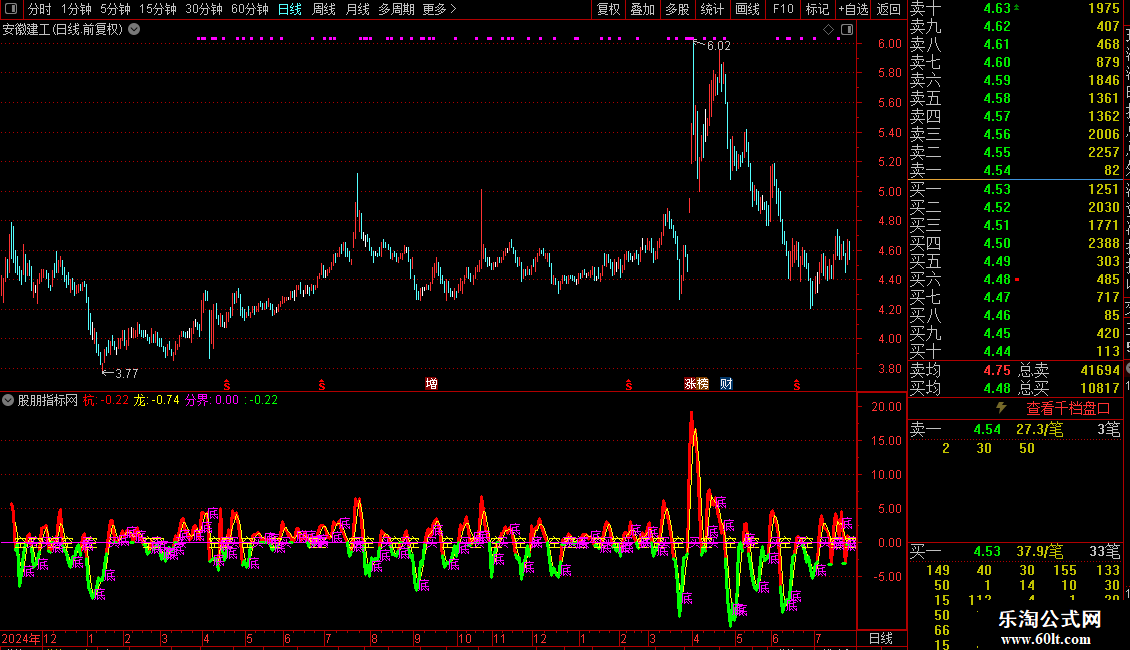Click the 财 financial marker
The image size is (1130, 650).
pyautogui.click(x=726, y=383)
